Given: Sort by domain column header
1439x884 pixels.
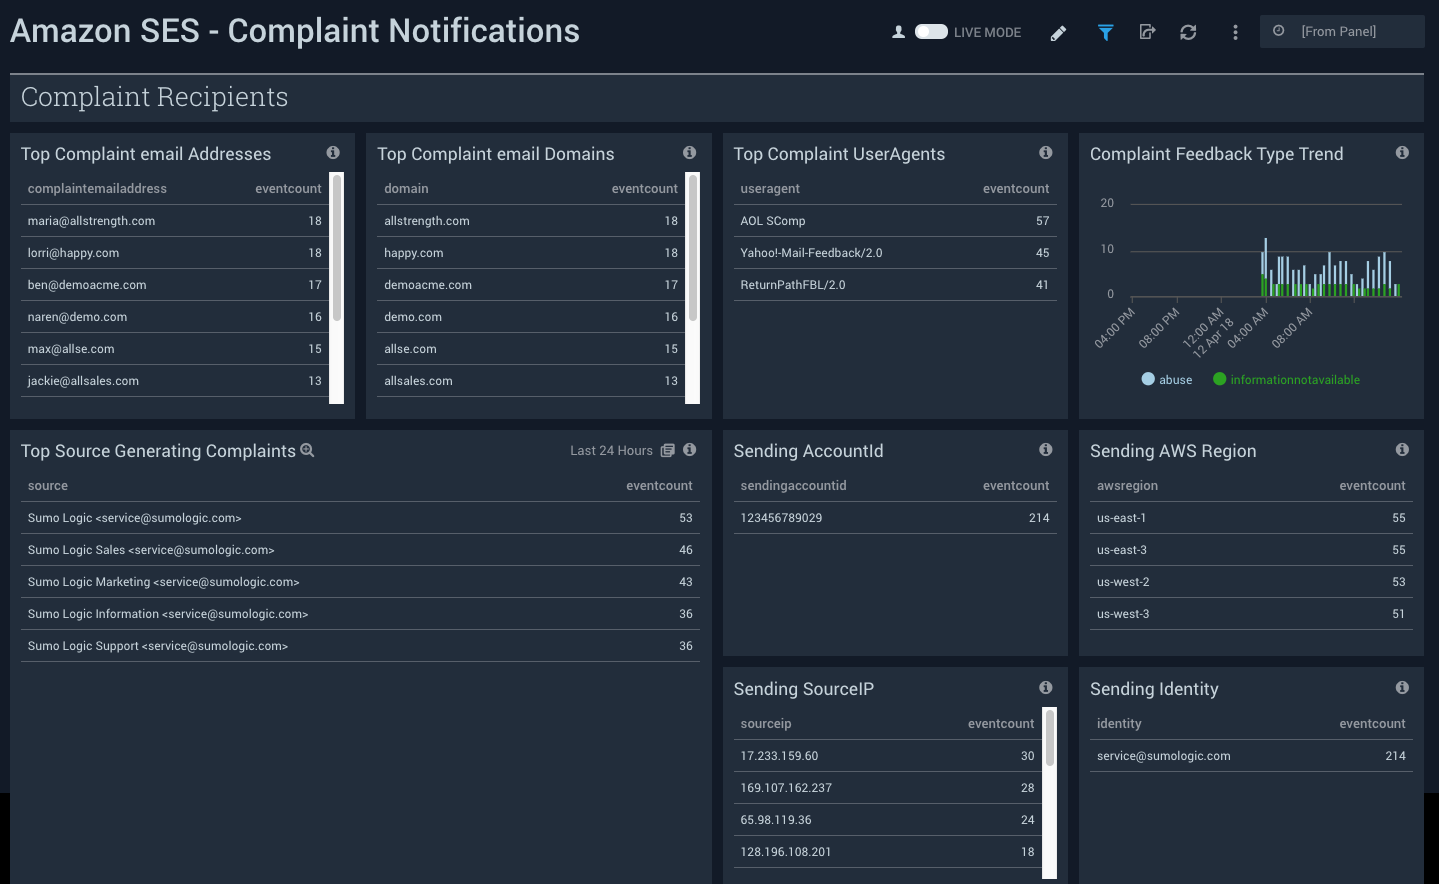Looking at the screenshot, I should click(x=406, y=189).
